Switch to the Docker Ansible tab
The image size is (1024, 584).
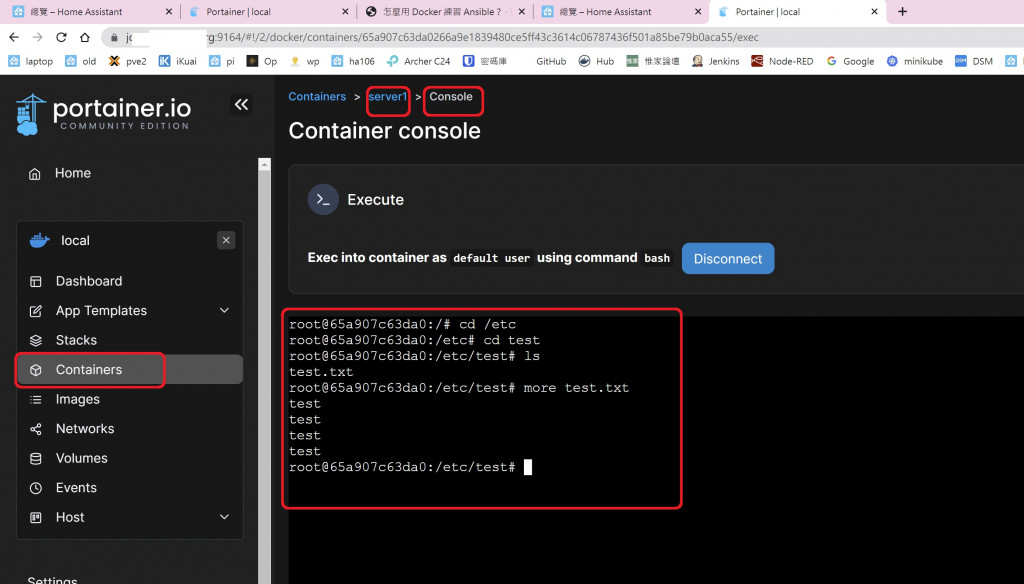tap(444, 11)
